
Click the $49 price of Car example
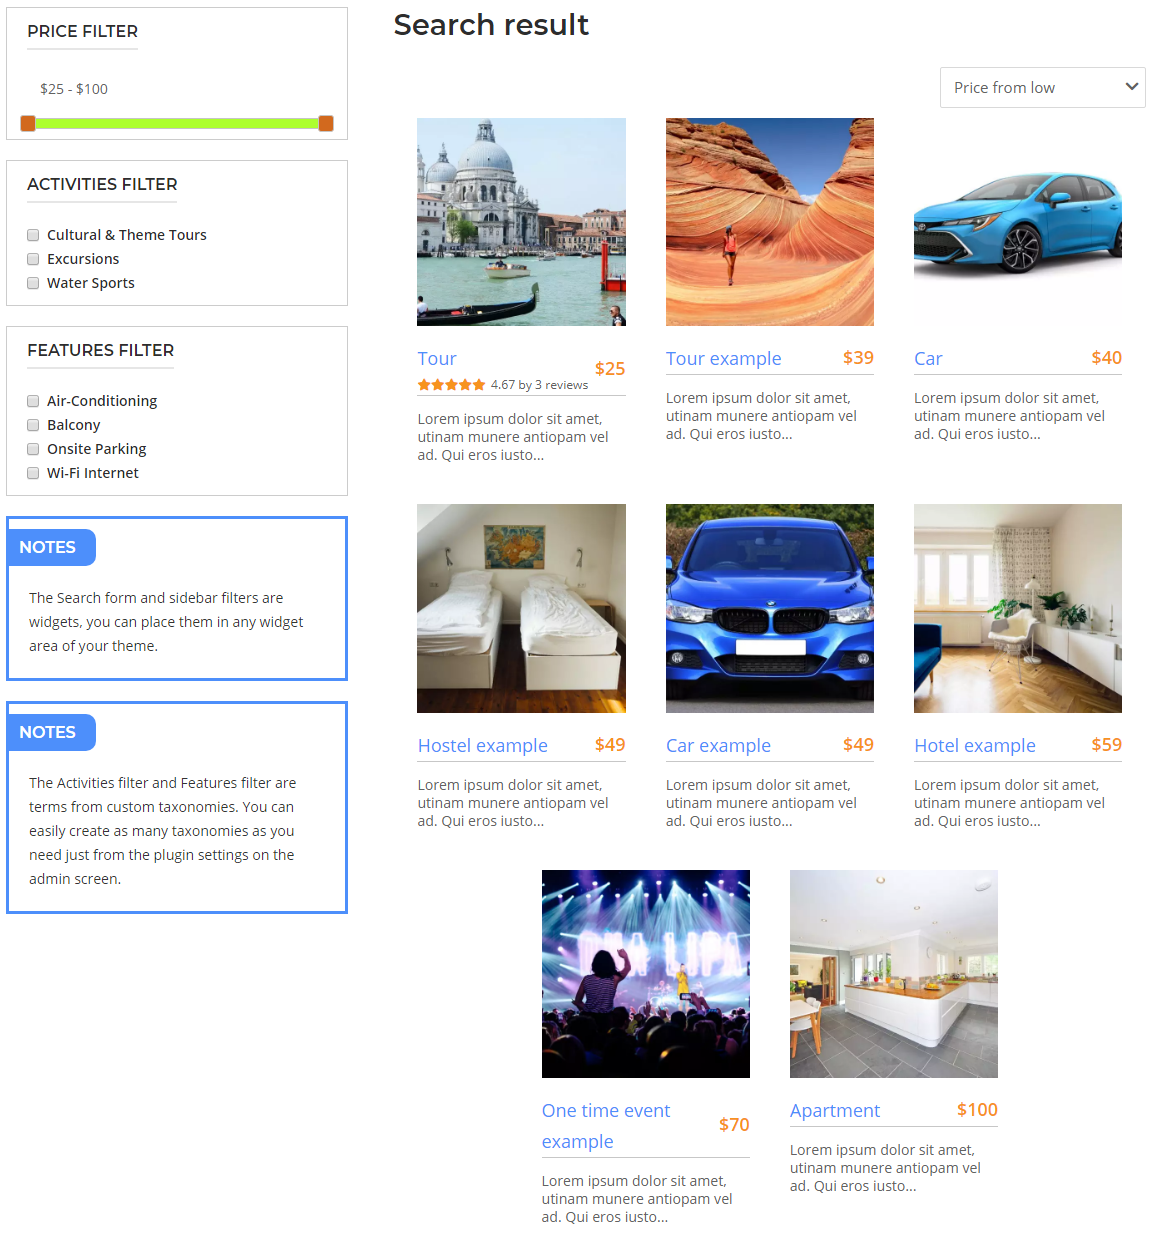pyautogui.click(x=858, y=745)
